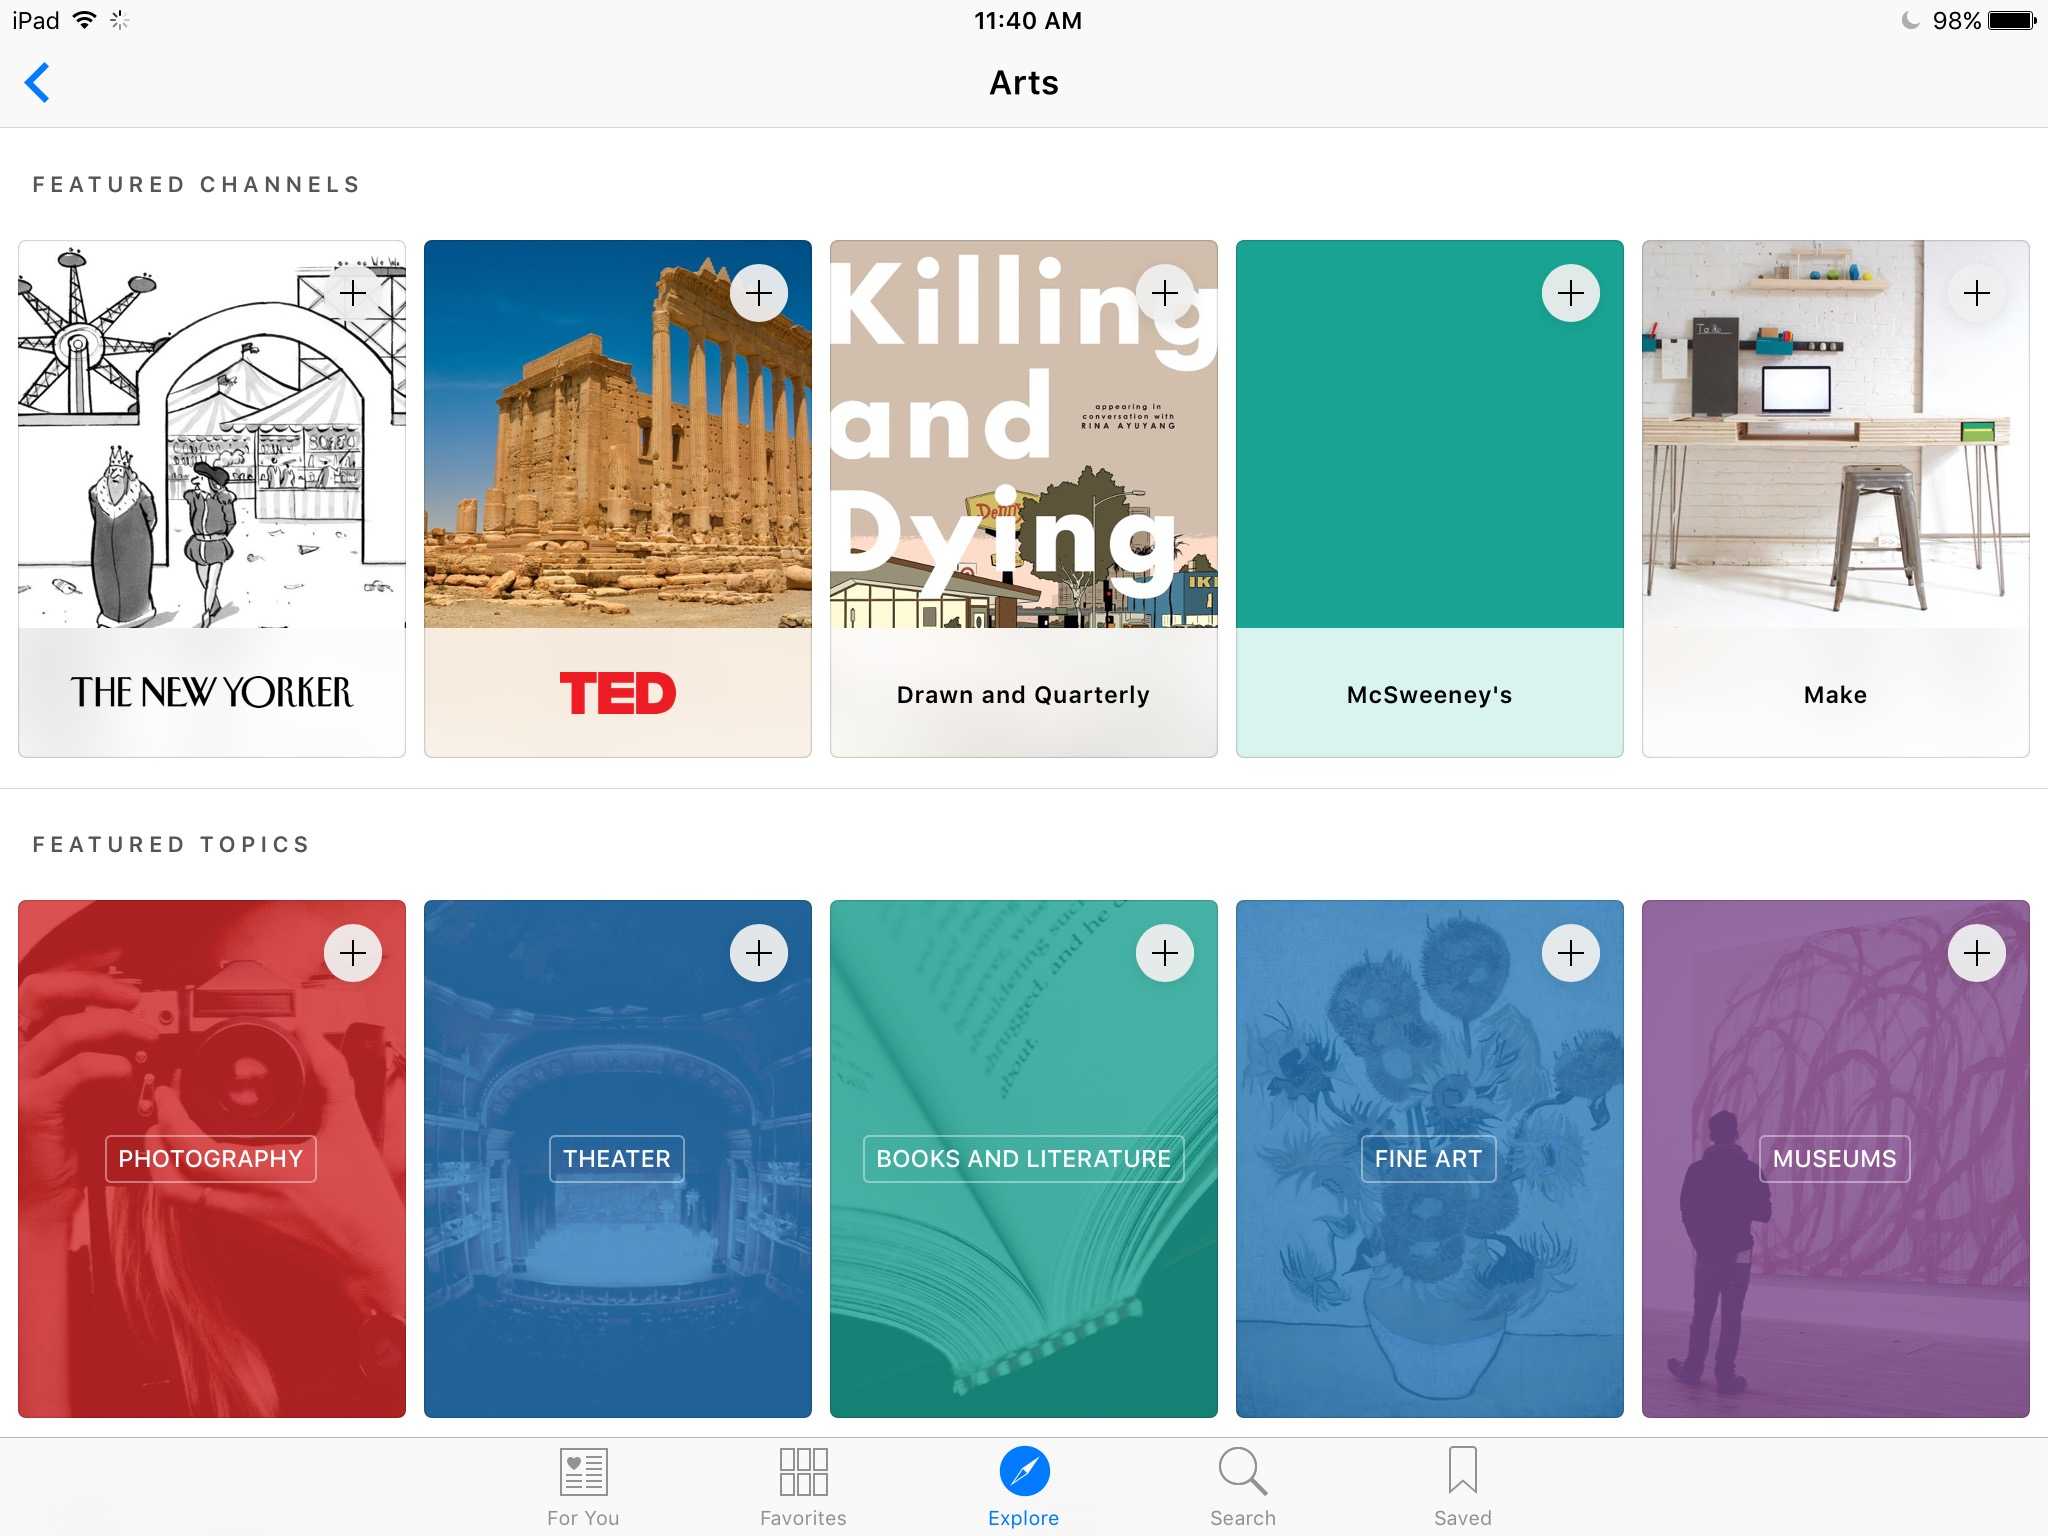The width and height of the screenshot is (2048, 1536).
Task: Tap the back chevron arrow
Action: tap(37, 83)
